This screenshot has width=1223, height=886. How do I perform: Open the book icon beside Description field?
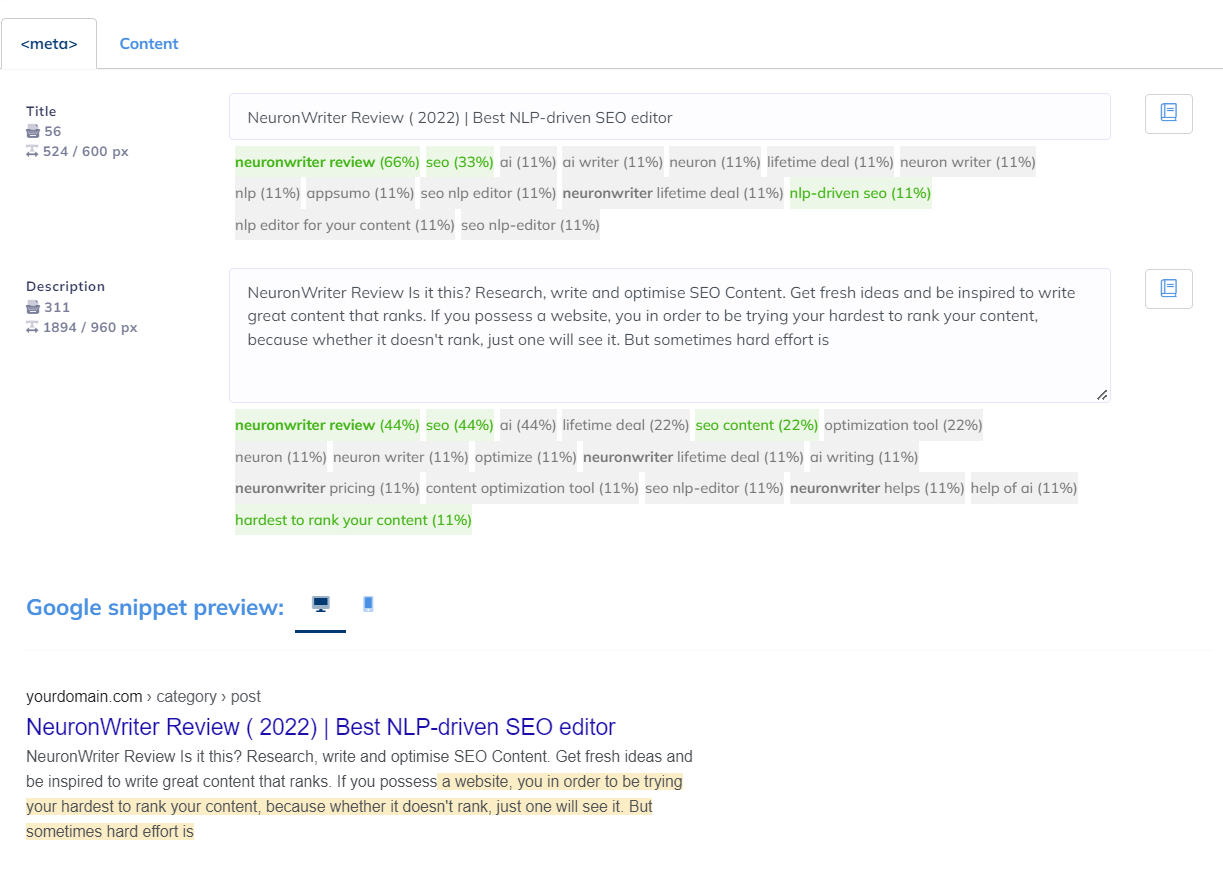coord(1168,288)
